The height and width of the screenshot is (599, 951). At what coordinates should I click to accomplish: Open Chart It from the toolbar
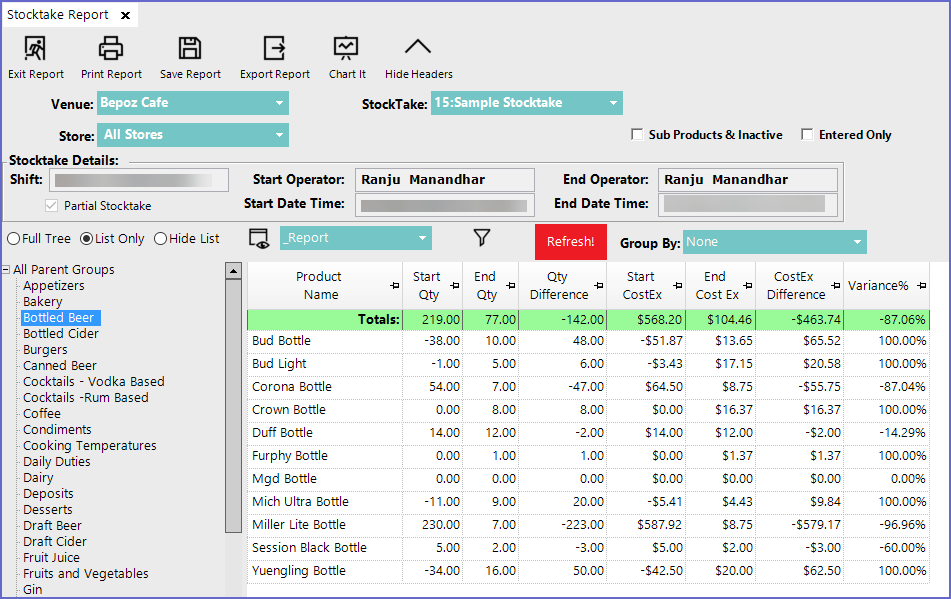point(346,48)
